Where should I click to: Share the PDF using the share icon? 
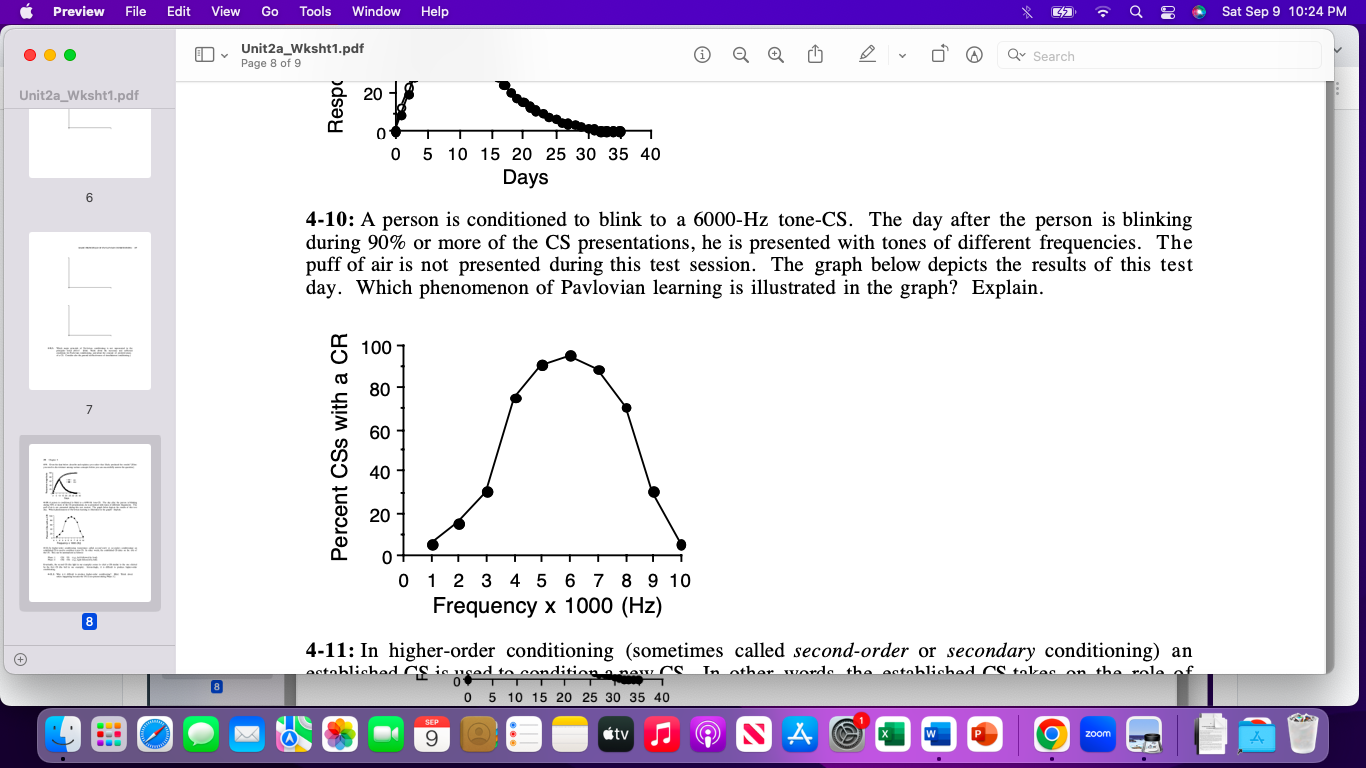(815, 55)
